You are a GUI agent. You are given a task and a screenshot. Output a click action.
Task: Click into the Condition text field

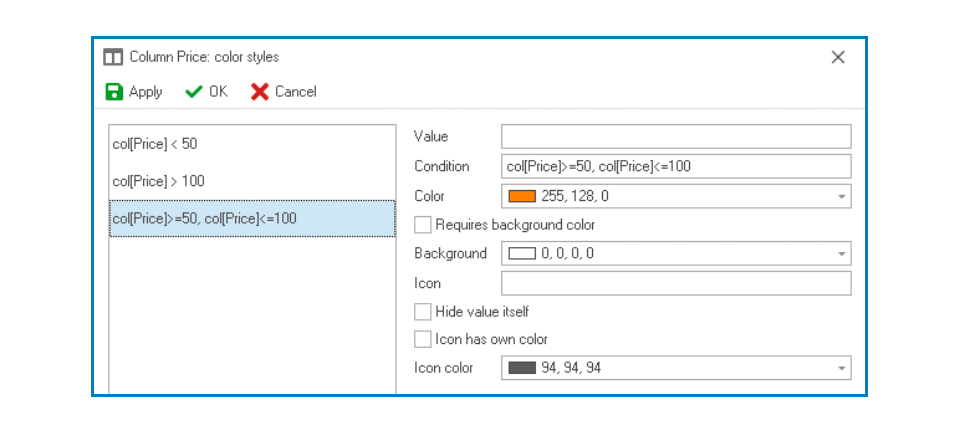pos(676,166)
